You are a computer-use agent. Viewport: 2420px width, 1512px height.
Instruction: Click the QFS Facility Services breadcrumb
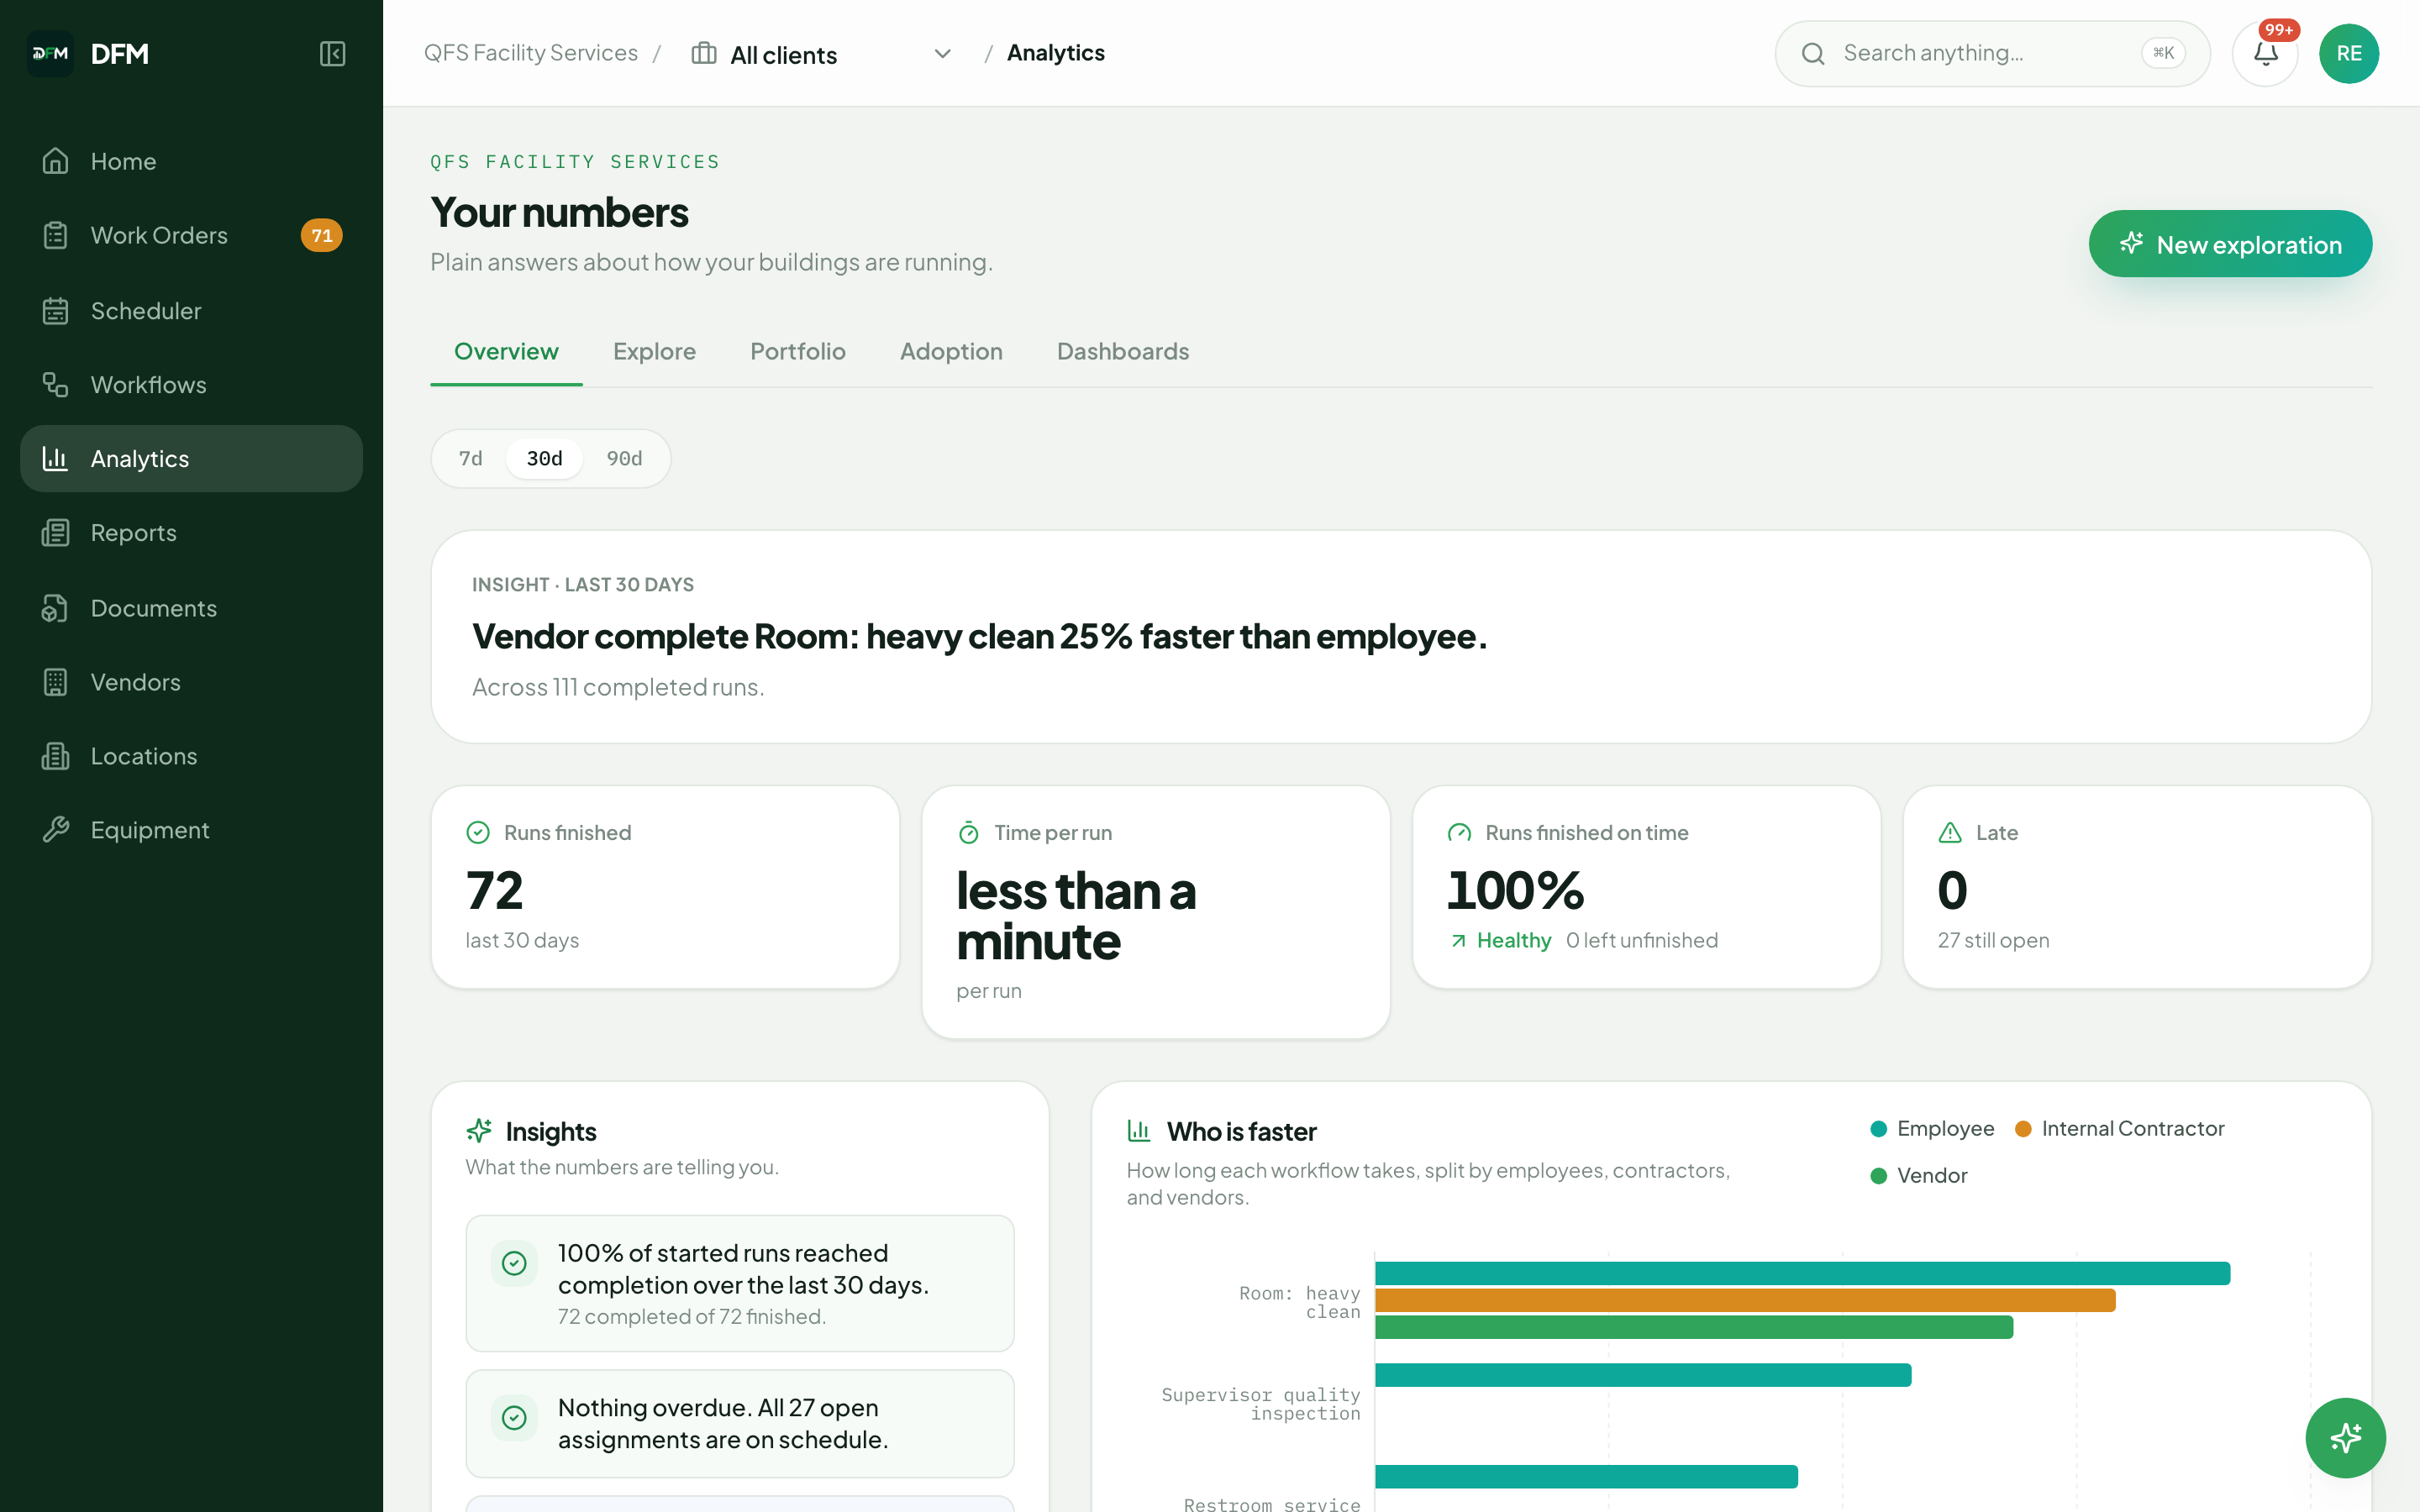tap(530, 53)
